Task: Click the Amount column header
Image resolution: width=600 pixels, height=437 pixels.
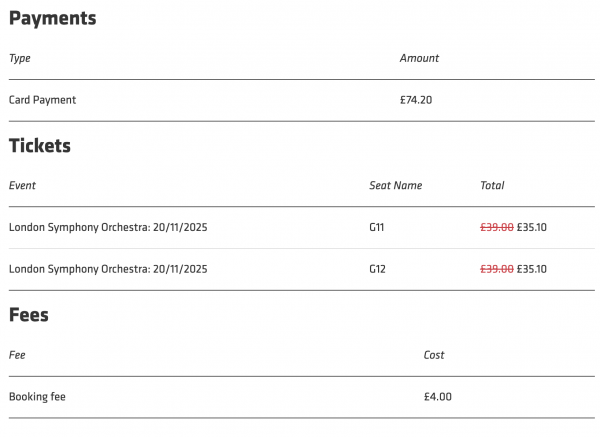Action: coord(419,58)
